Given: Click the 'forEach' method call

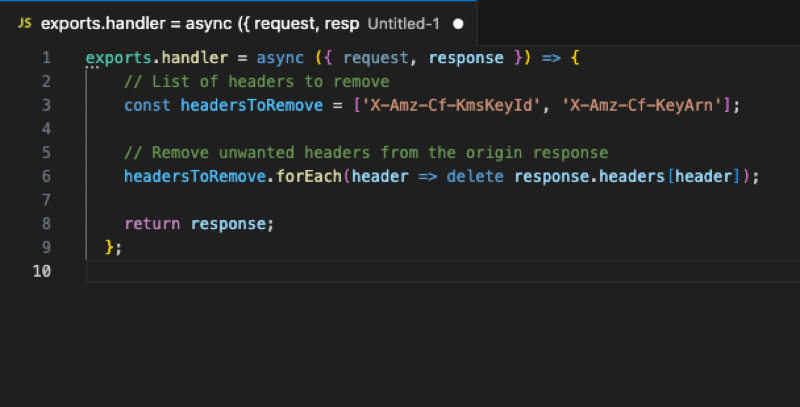Looking at the screenshot, I should coord(309,176).
